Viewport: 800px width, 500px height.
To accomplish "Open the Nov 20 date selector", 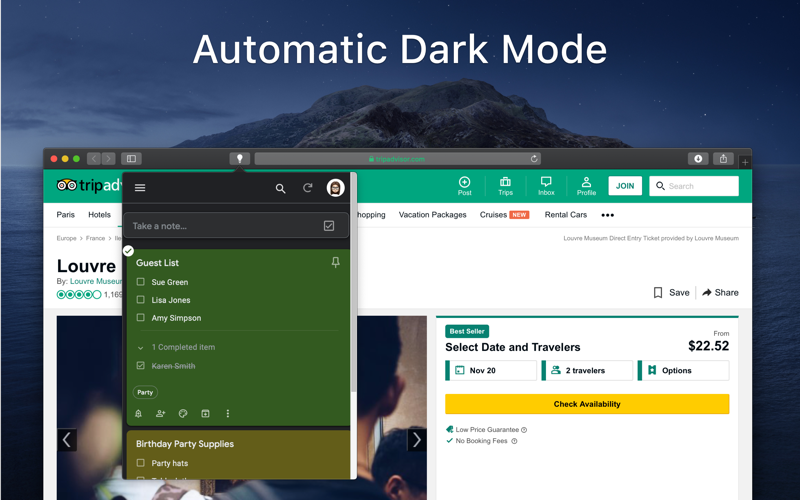I will coord(491,370).
